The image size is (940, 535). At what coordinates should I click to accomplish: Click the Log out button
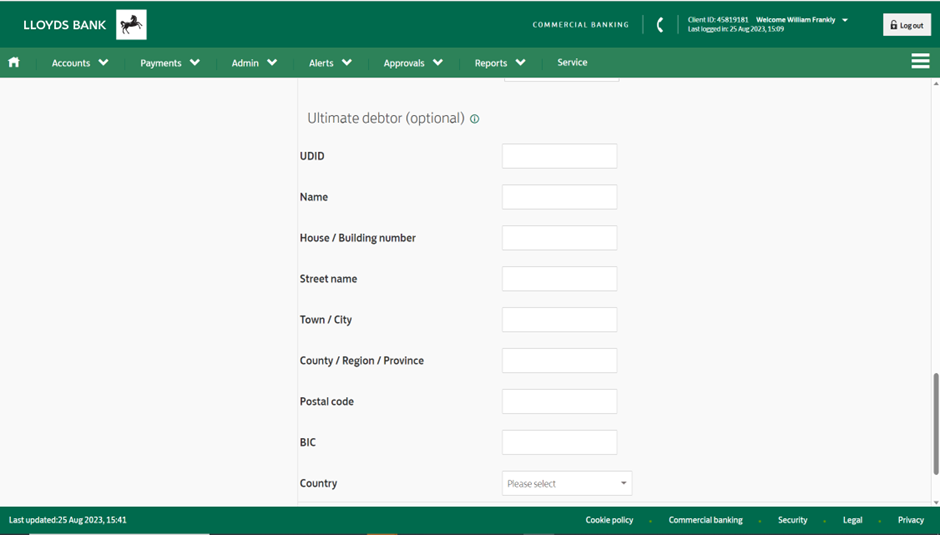(906, 25)
